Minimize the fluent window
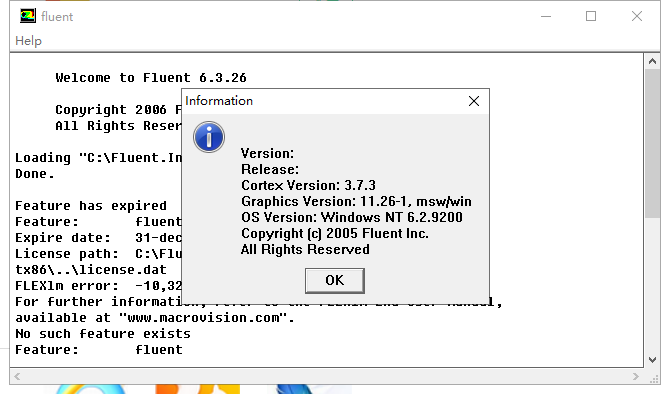670x394 pixels. [x=546, y=17]
